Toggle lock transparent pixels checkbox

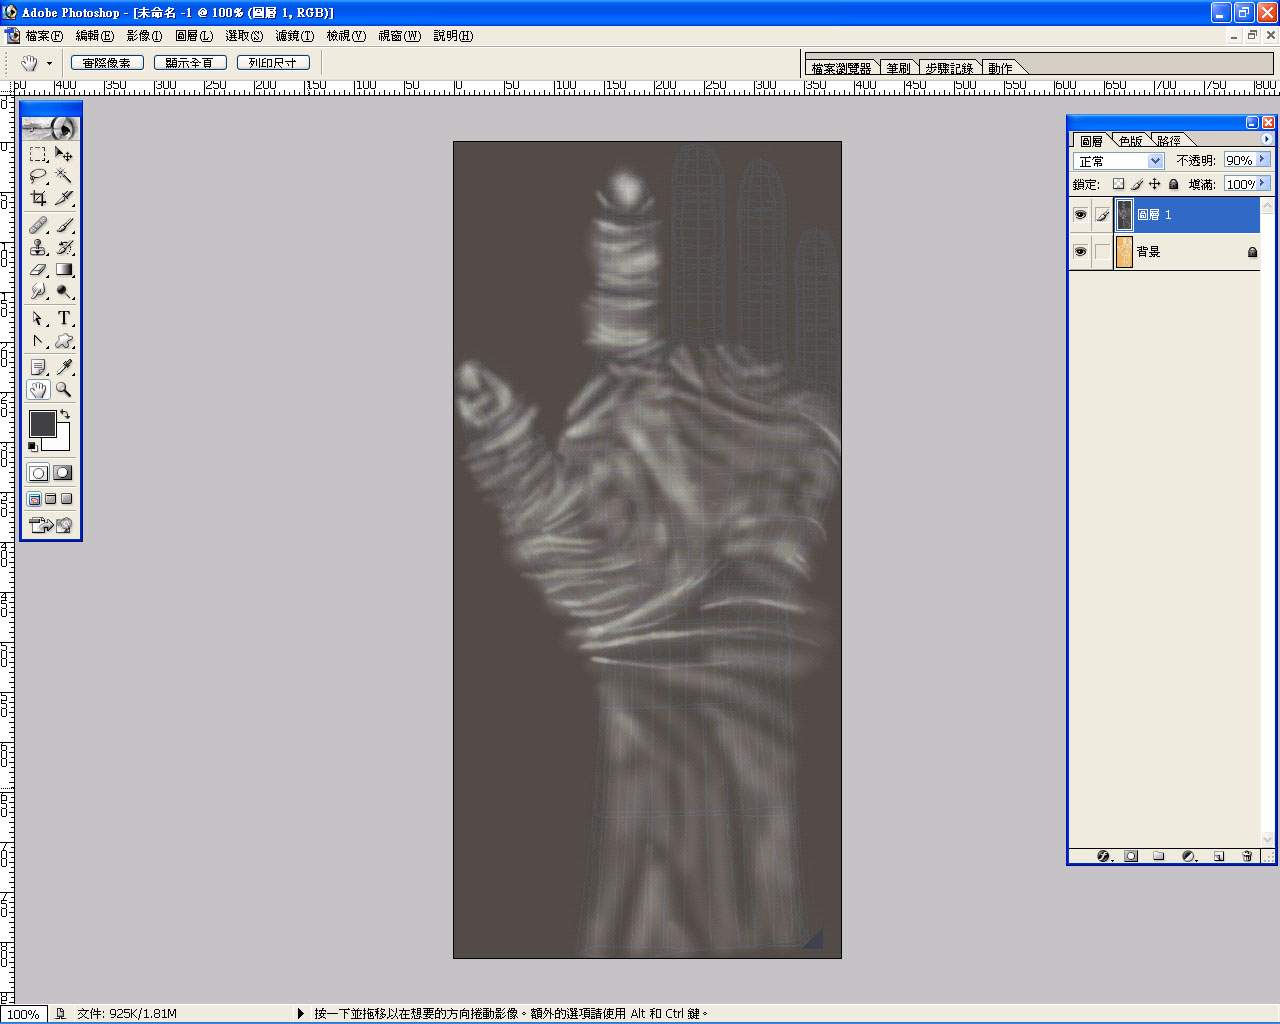[1118, 184]
